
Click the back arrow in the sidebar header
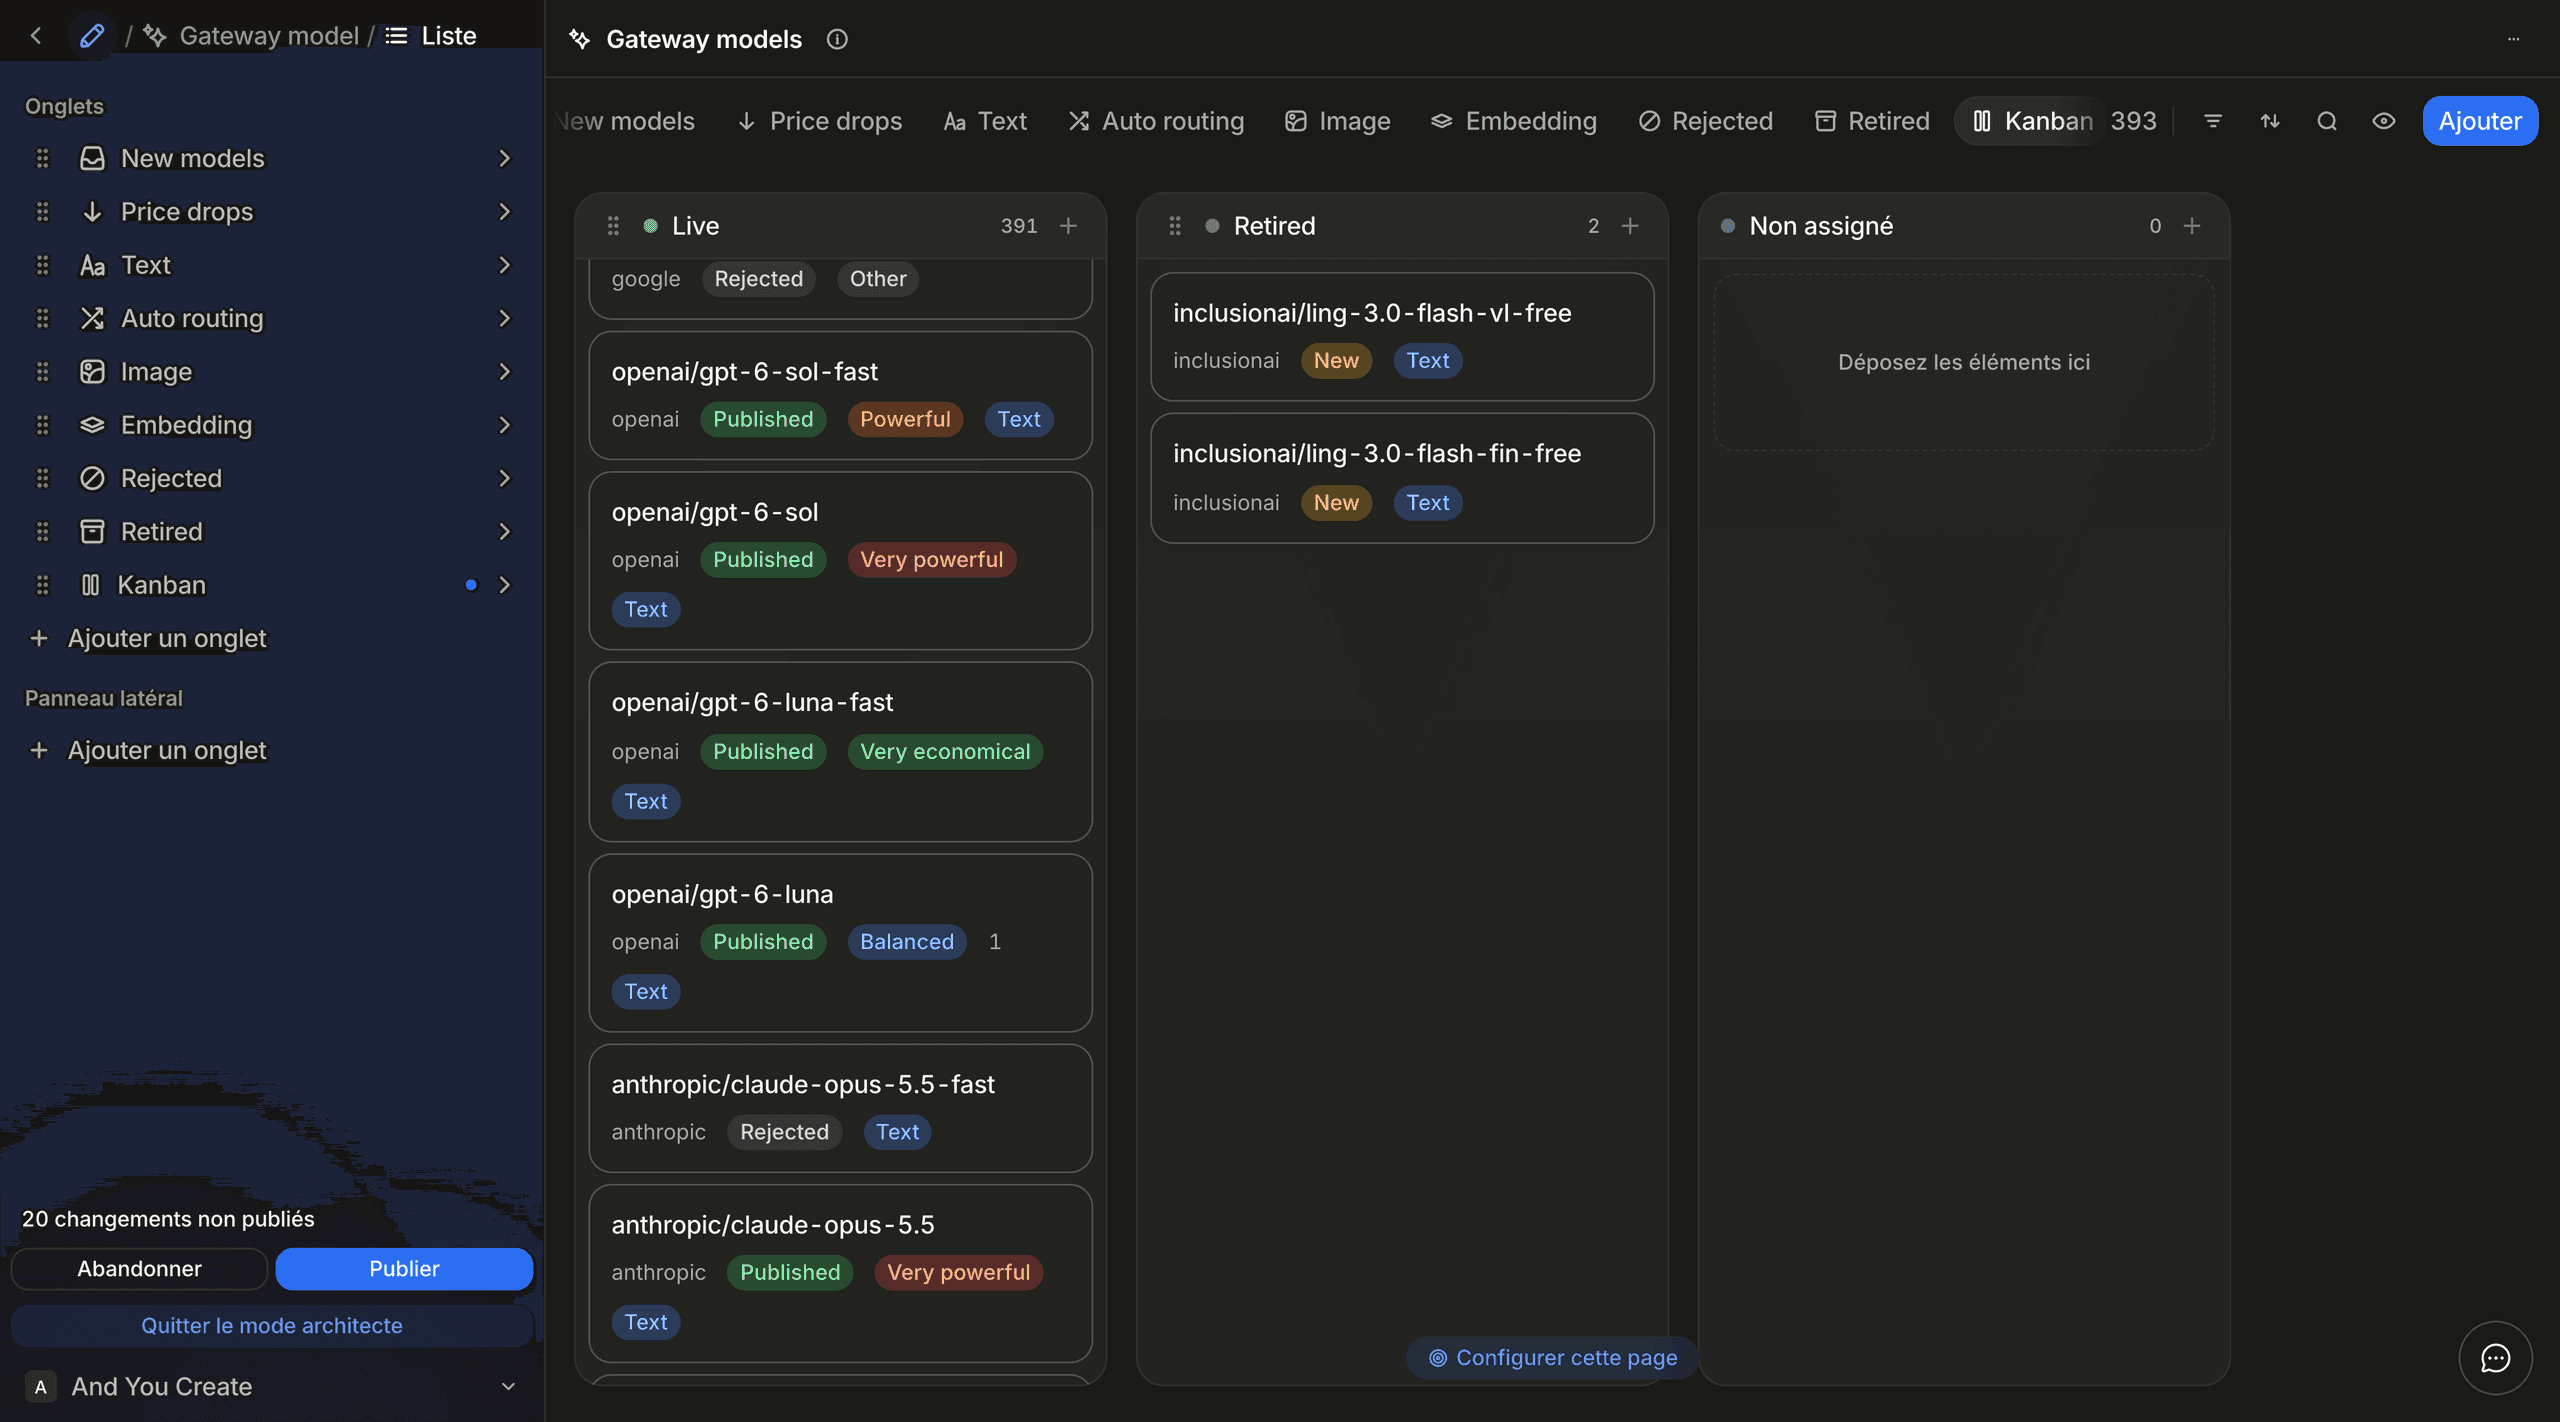pos(36,36)
